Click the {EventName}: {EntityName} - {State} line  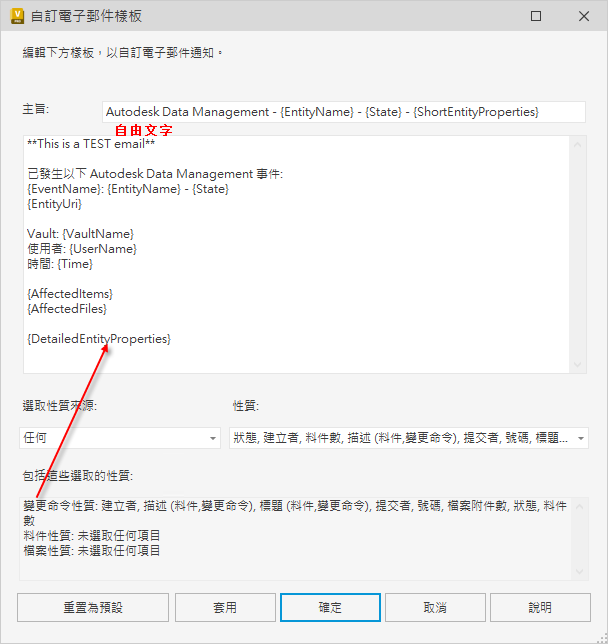point(128,189)
